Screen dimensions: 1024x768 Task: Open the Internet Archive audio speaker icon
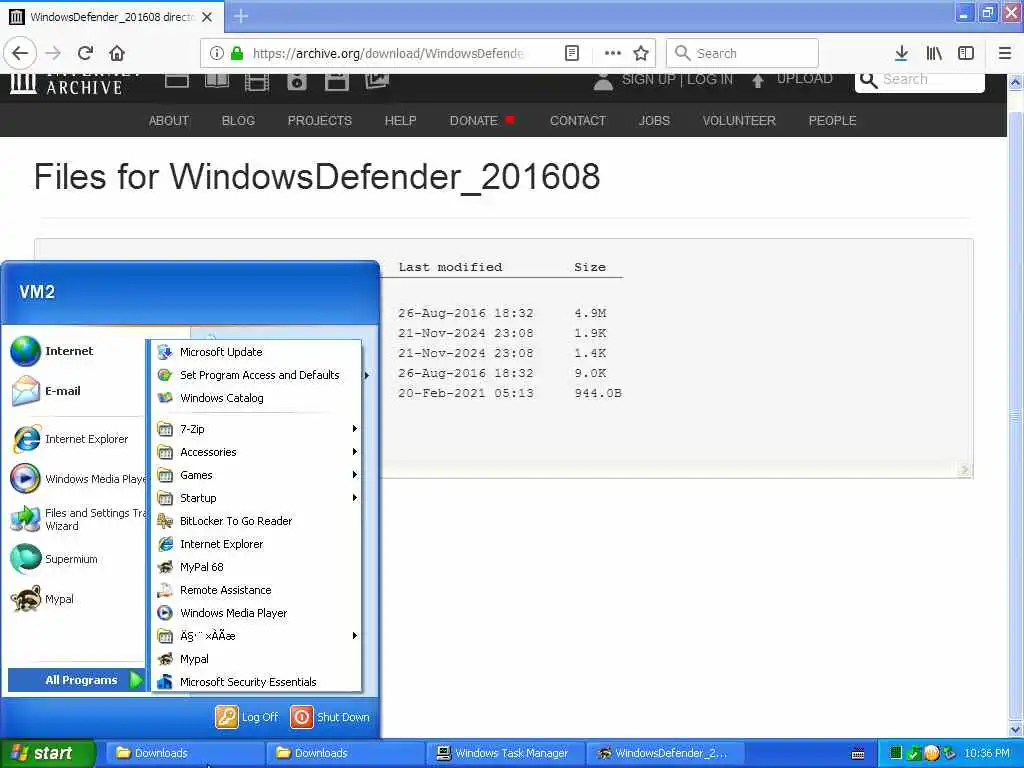(296, 82)
